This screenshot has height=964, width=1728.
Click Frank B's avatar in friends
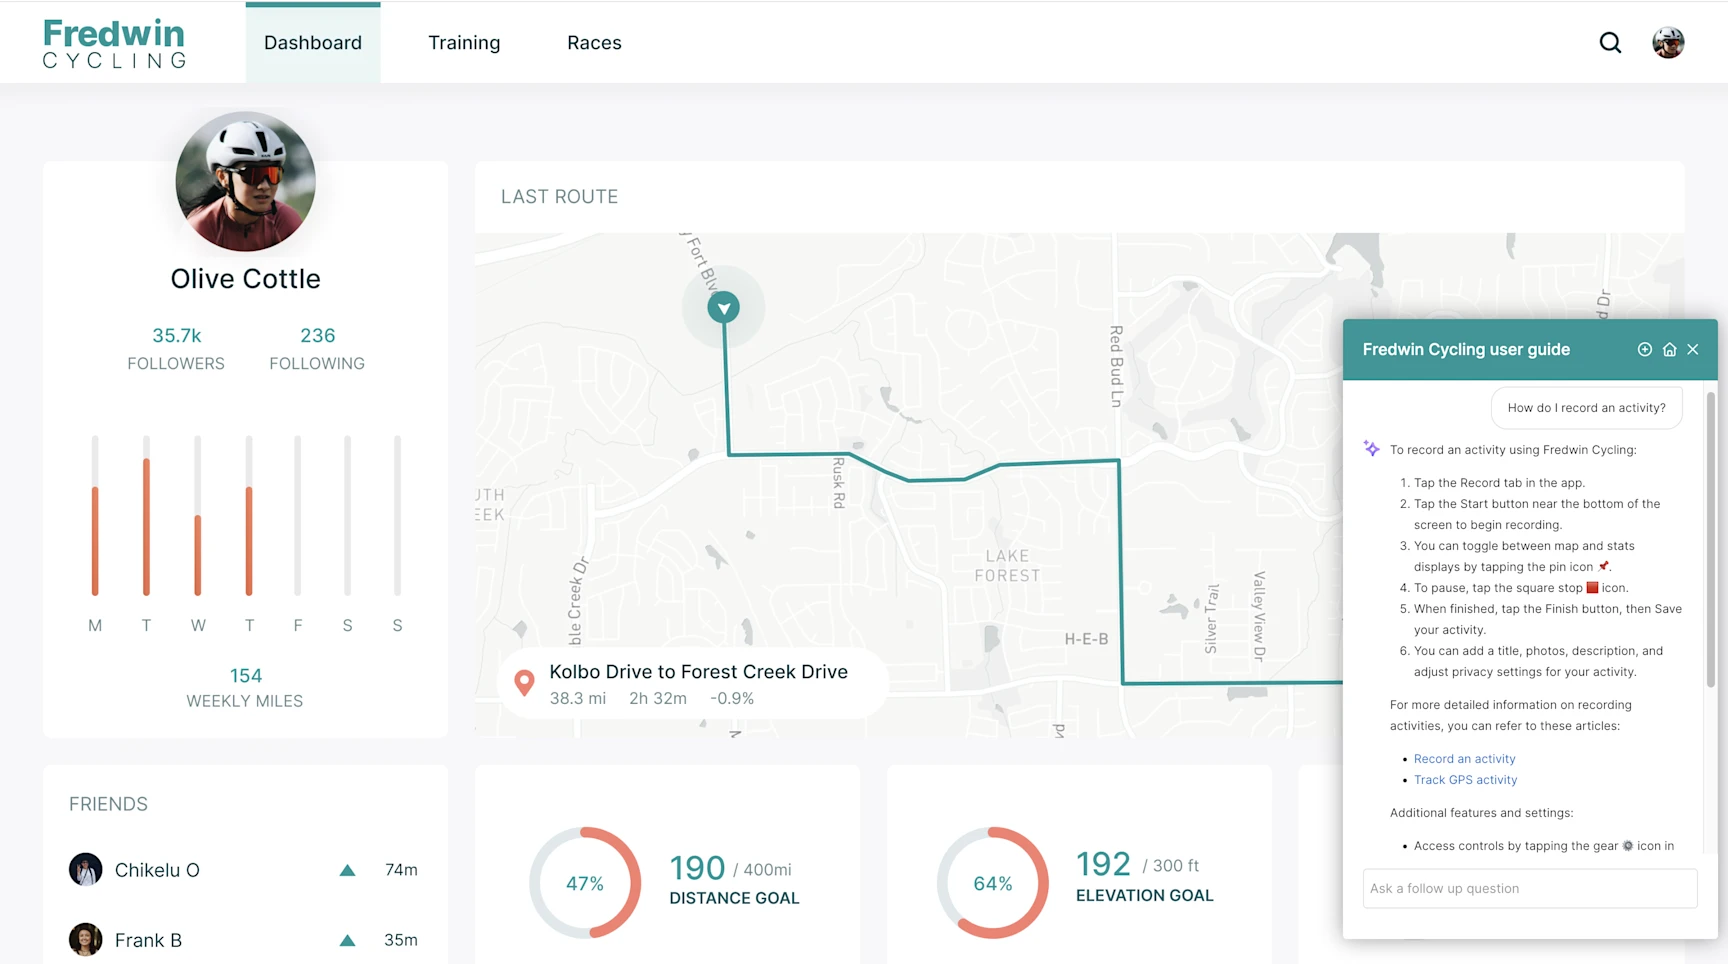coord(85,939)
